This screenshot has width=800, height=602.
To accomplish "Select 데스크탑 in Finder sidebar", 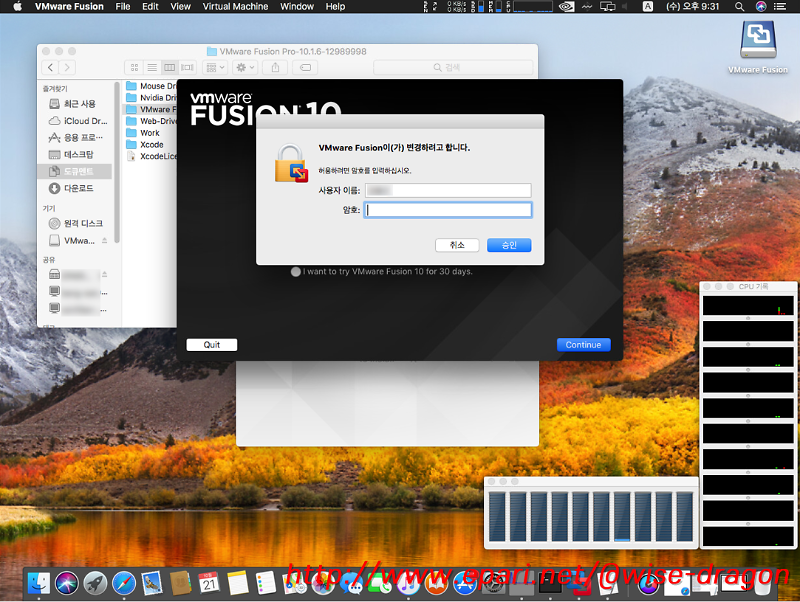I will click(74, 155).
